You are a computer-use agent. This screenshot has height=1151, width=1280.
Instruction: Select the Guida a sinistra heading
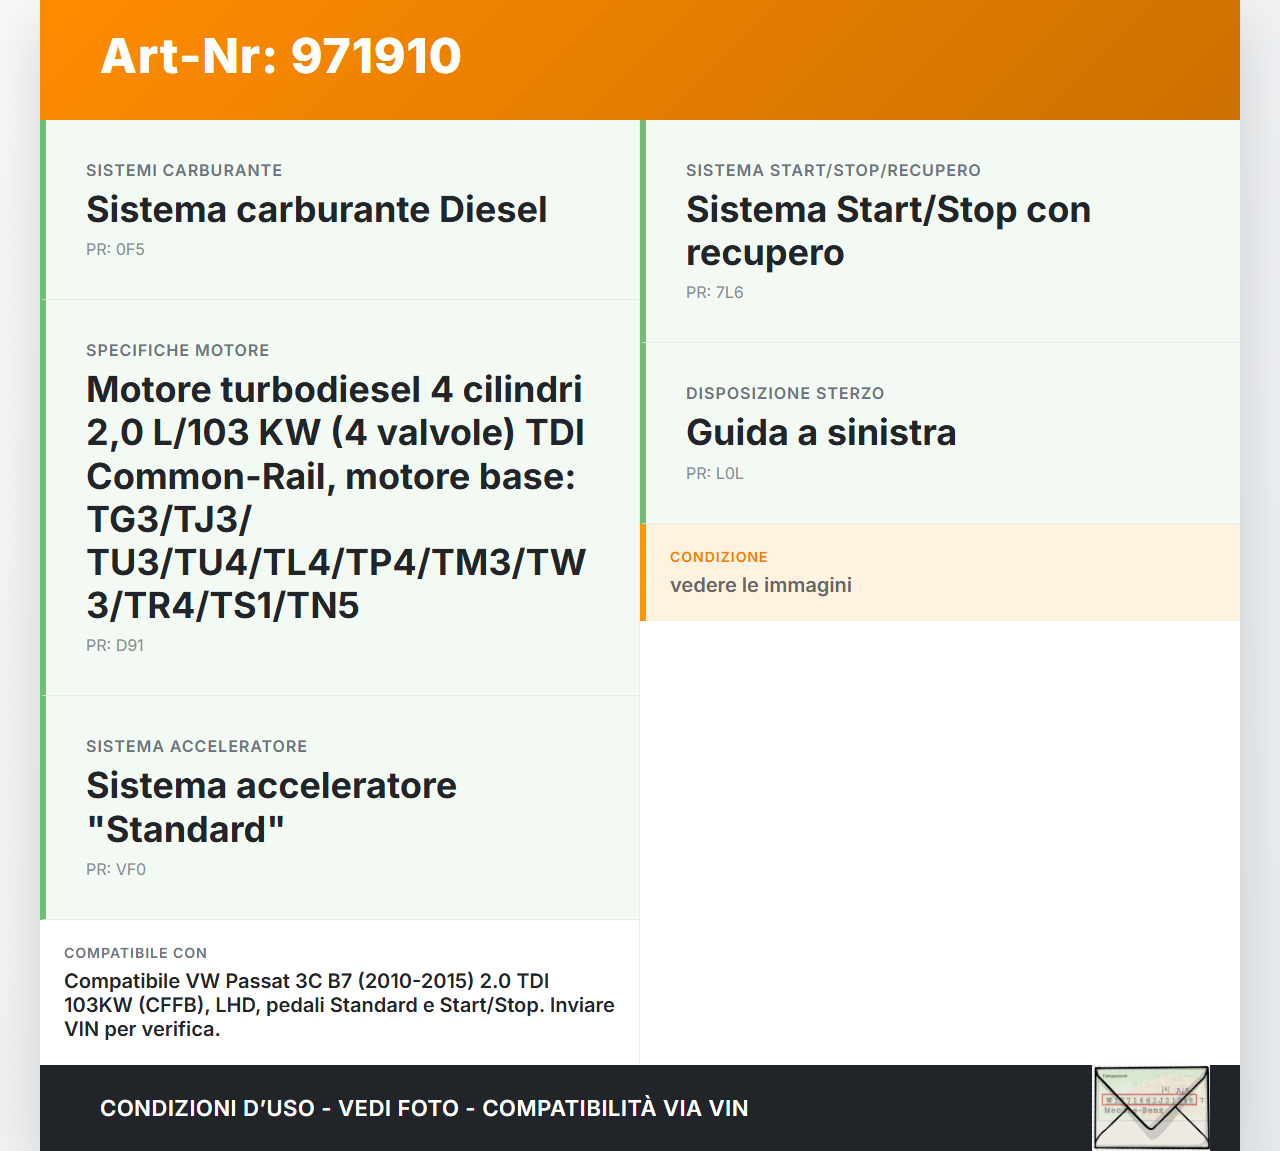click(821, 433)
